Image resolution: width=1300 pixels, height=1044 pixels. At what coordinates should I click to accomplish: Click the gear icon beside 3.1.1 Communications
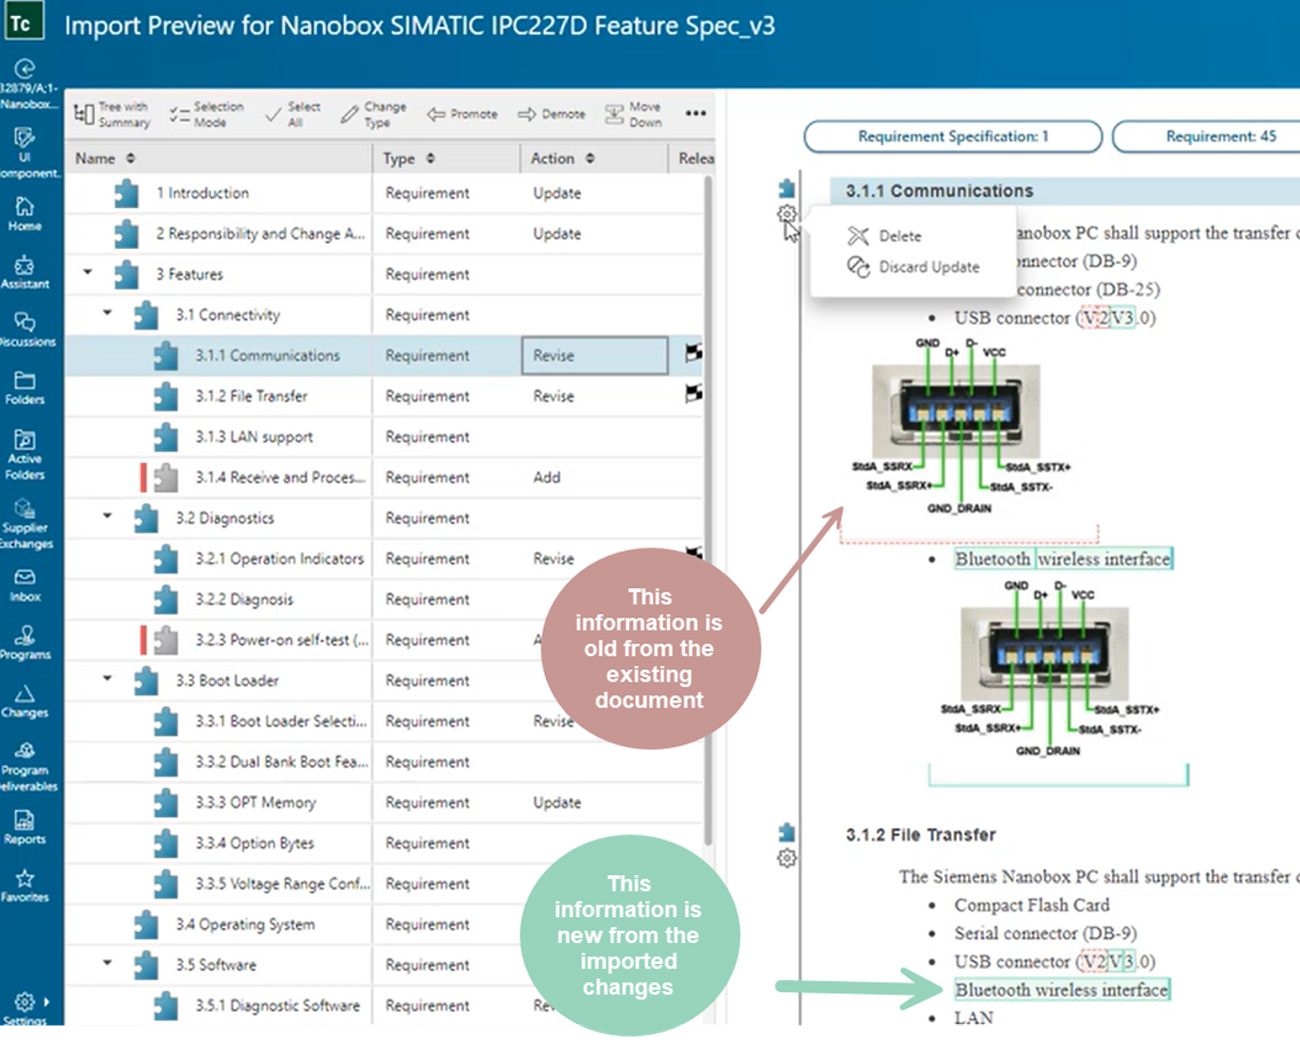click(787, 213)
